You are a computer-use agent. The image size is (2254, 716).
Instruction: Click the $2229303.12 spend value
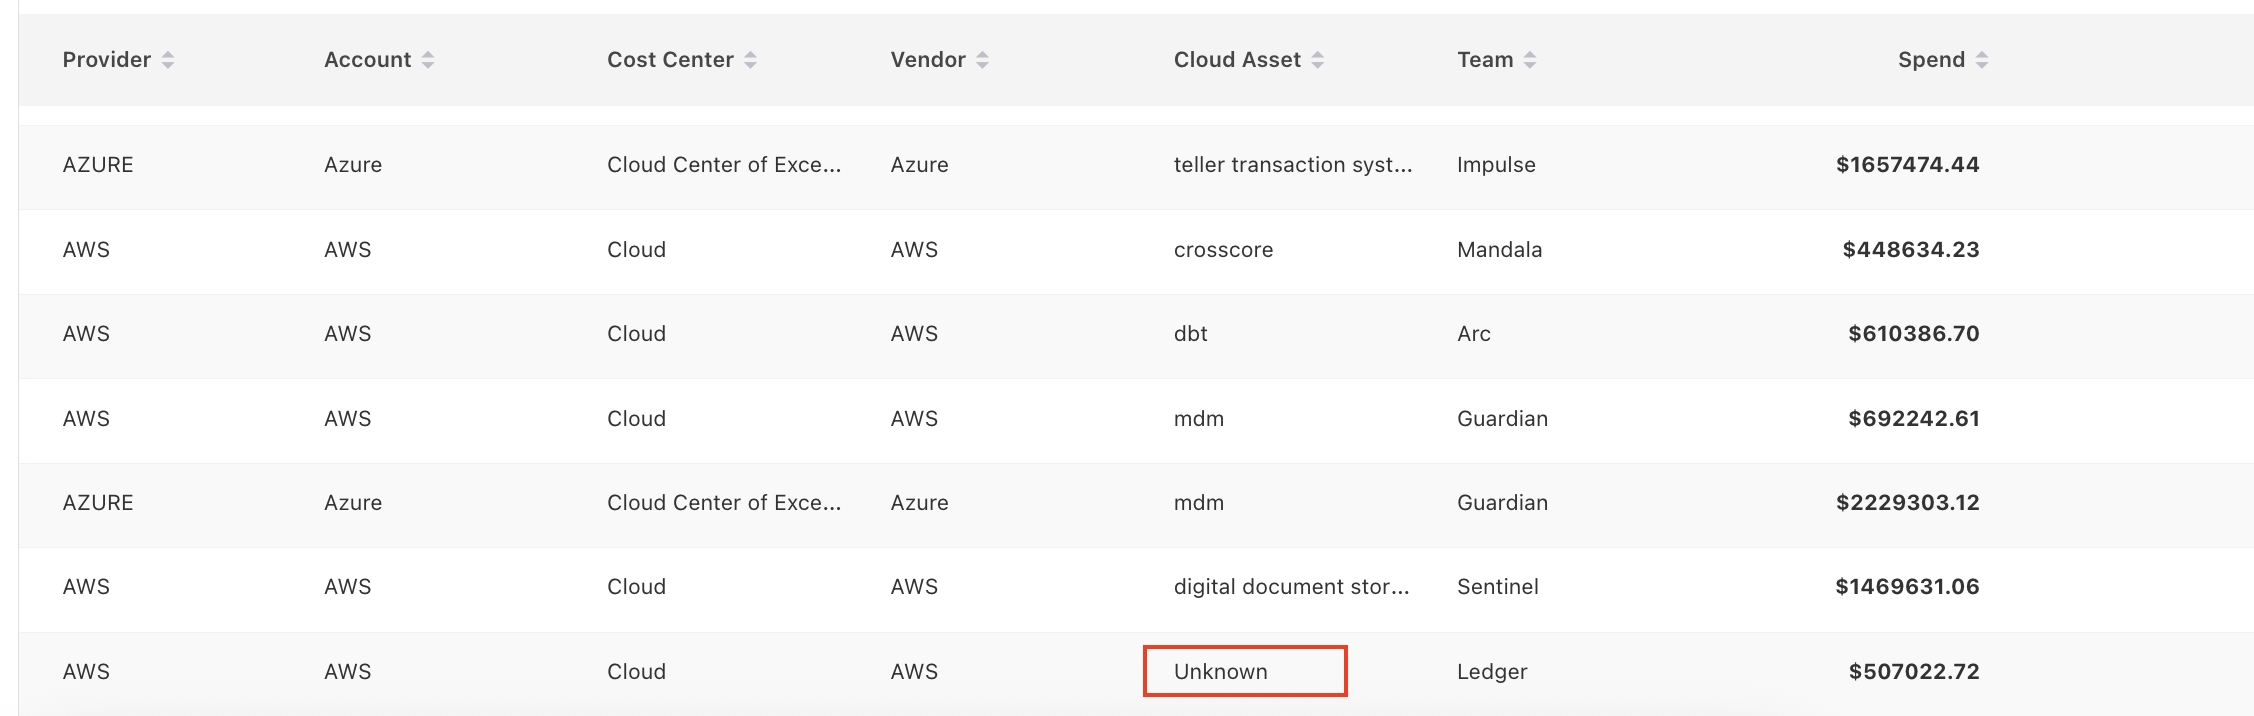pyautogui.click(x=1907, y=503)
